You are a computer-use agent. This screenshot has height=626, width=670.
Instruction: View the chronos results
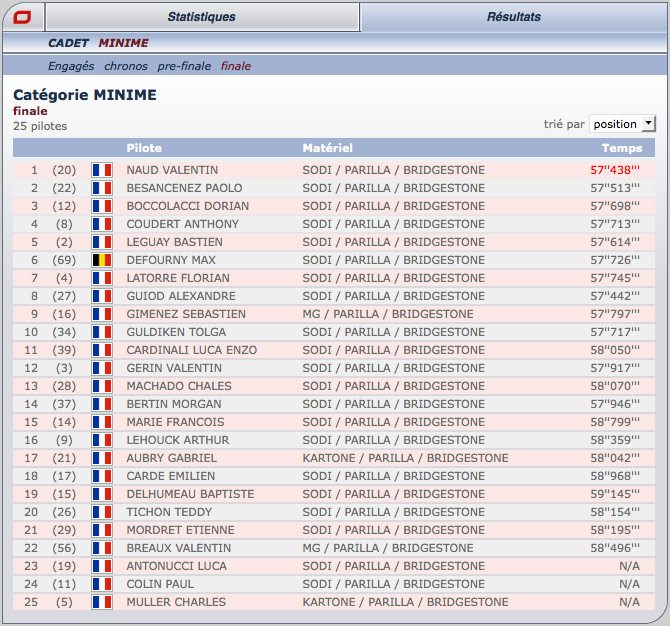[x=126, y=66]
